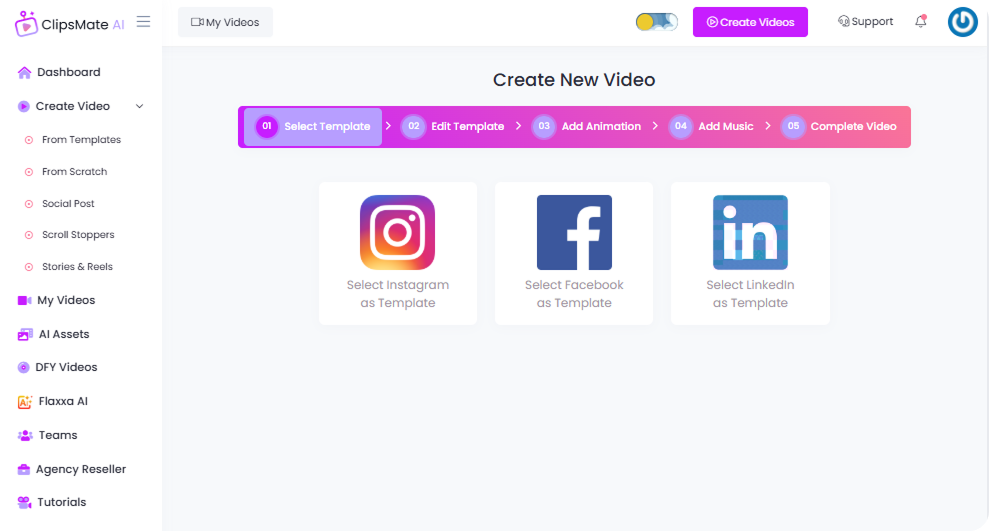Click the purple Create Videos button
This screenshot has height=531, width=989.
(x=750, y=22)
